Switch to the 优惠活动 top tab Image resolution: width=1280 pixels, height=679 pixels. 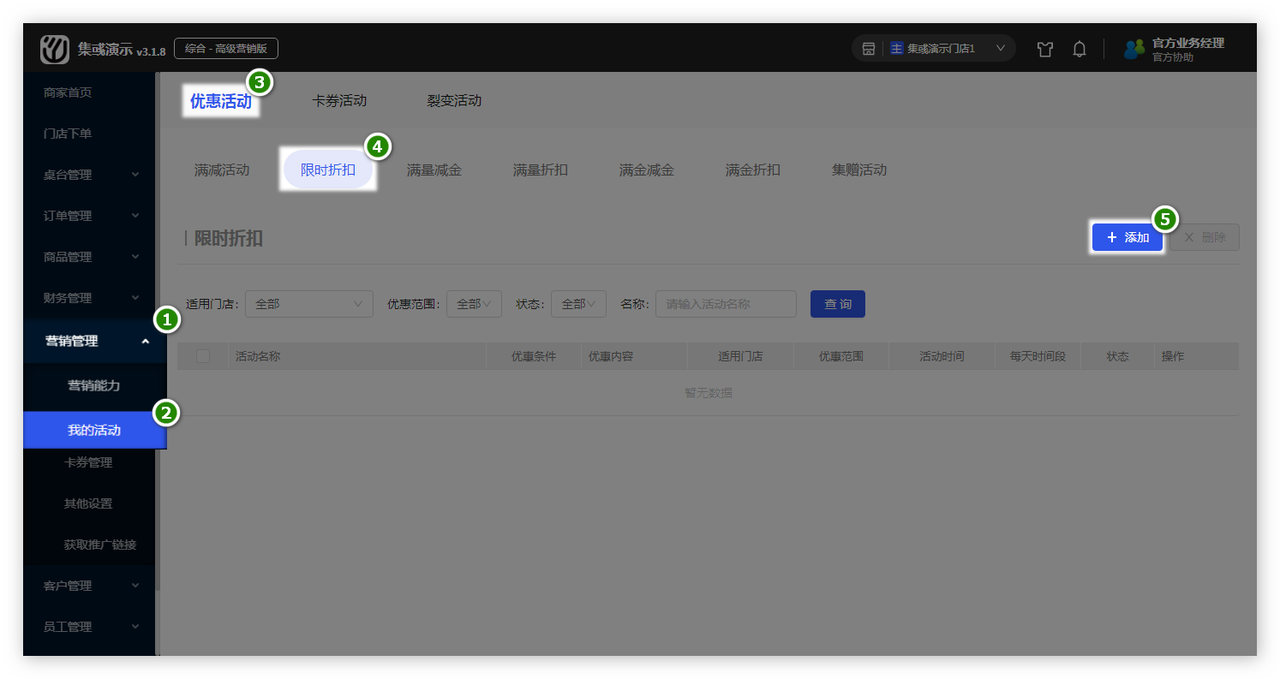(x=221, y=100)
